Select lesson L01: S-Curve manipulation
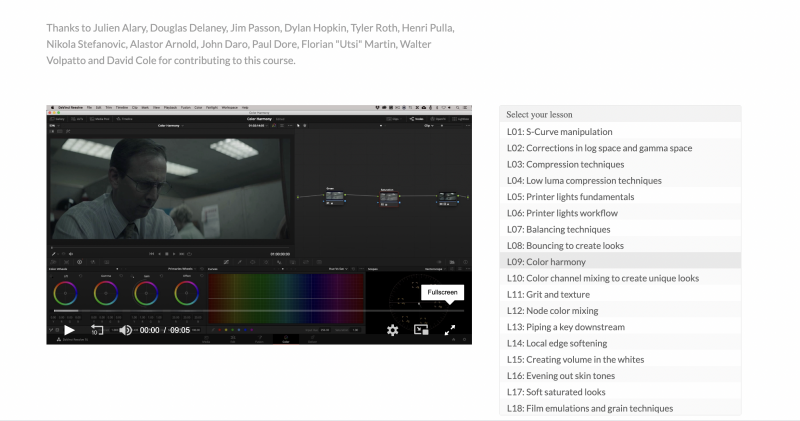Viewport: 800px width, 421px height. coord(620,132)
